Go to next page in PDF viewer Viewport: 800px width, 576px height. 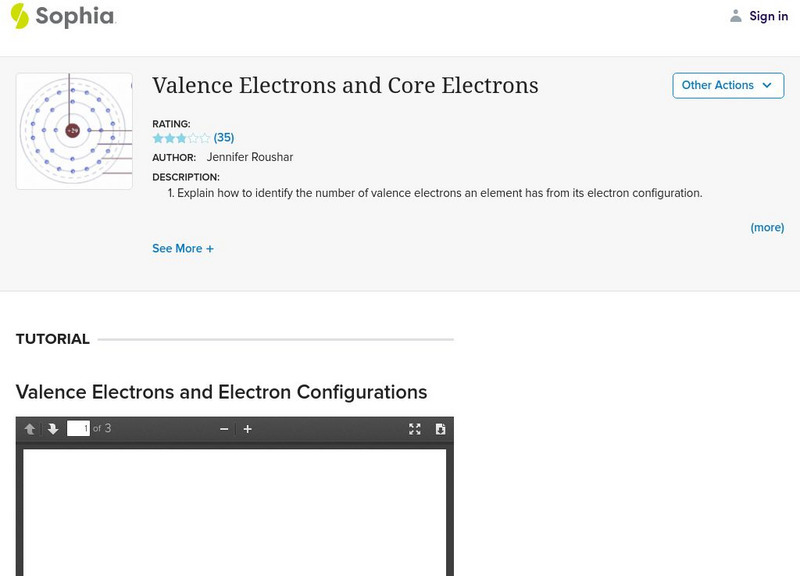click(x=53, y=429)
